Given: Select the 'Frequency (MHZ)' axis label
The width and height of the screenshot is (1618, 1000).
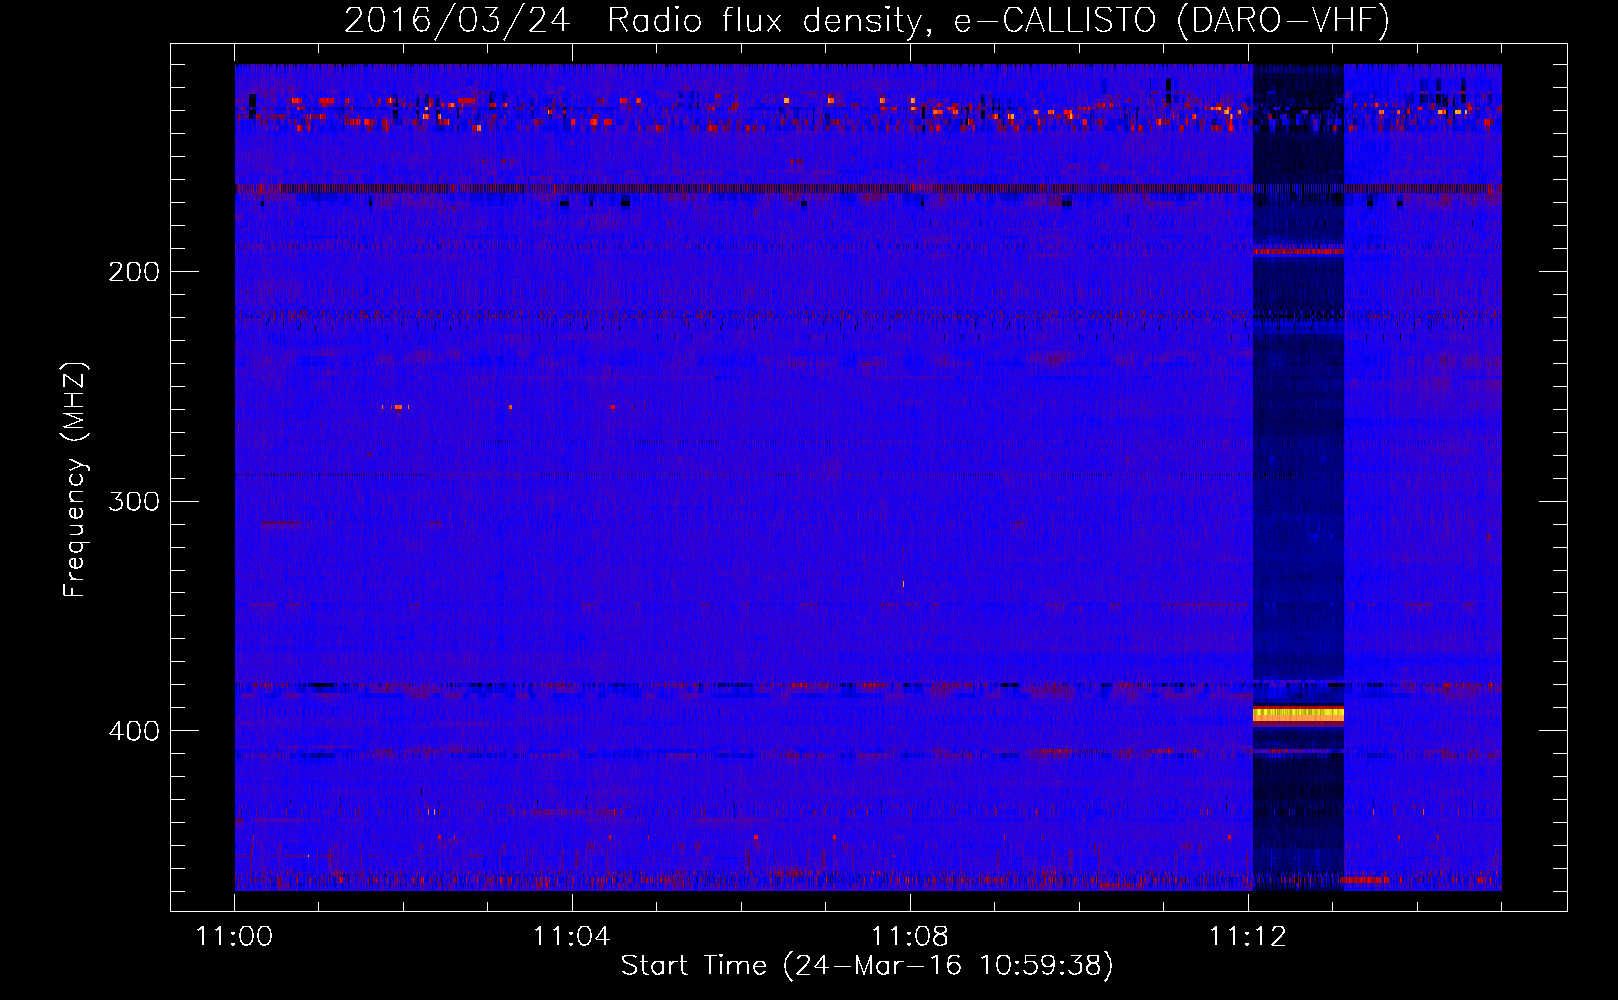Looking at the screenshot, I should (x=75, y=480).
